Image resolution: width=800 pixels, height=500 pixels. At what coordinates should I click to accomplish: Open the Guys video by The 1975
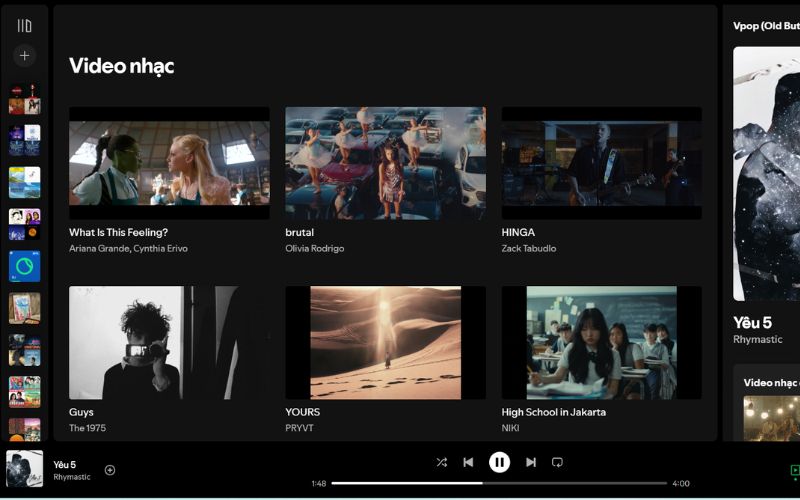169,342
